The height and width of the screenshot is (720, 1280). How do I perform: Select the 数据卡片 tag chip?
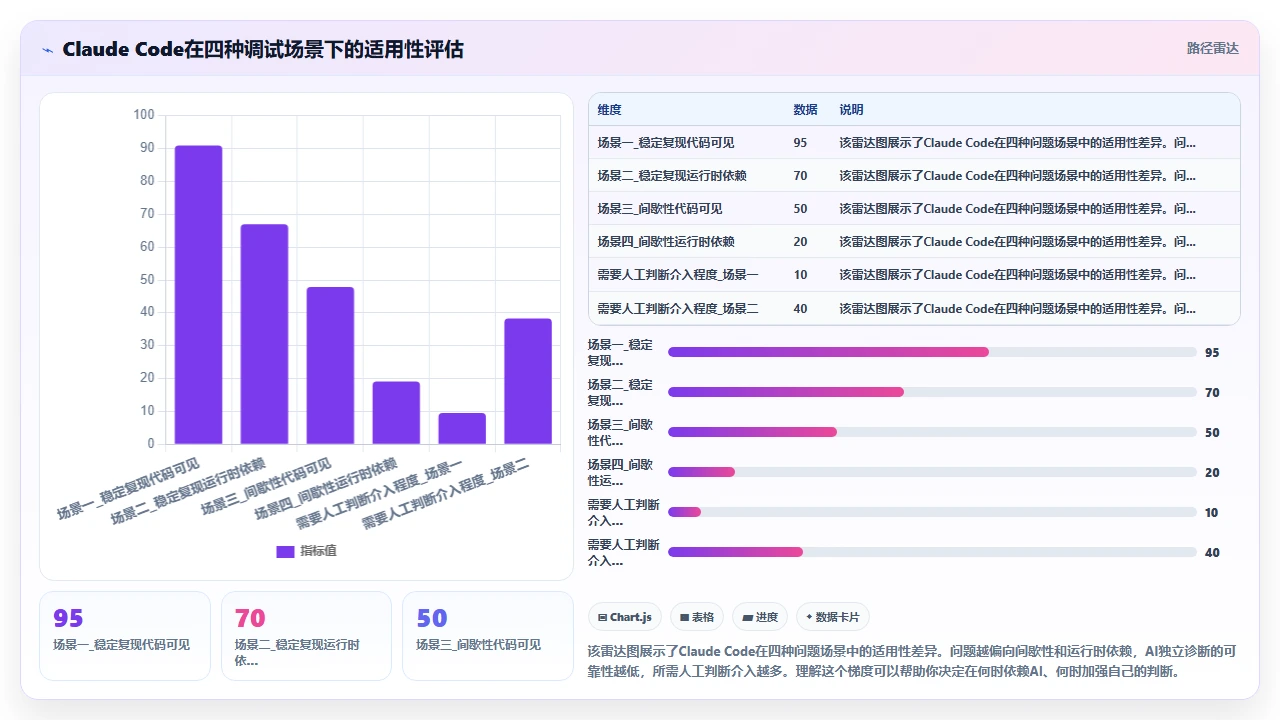(831, 617)
